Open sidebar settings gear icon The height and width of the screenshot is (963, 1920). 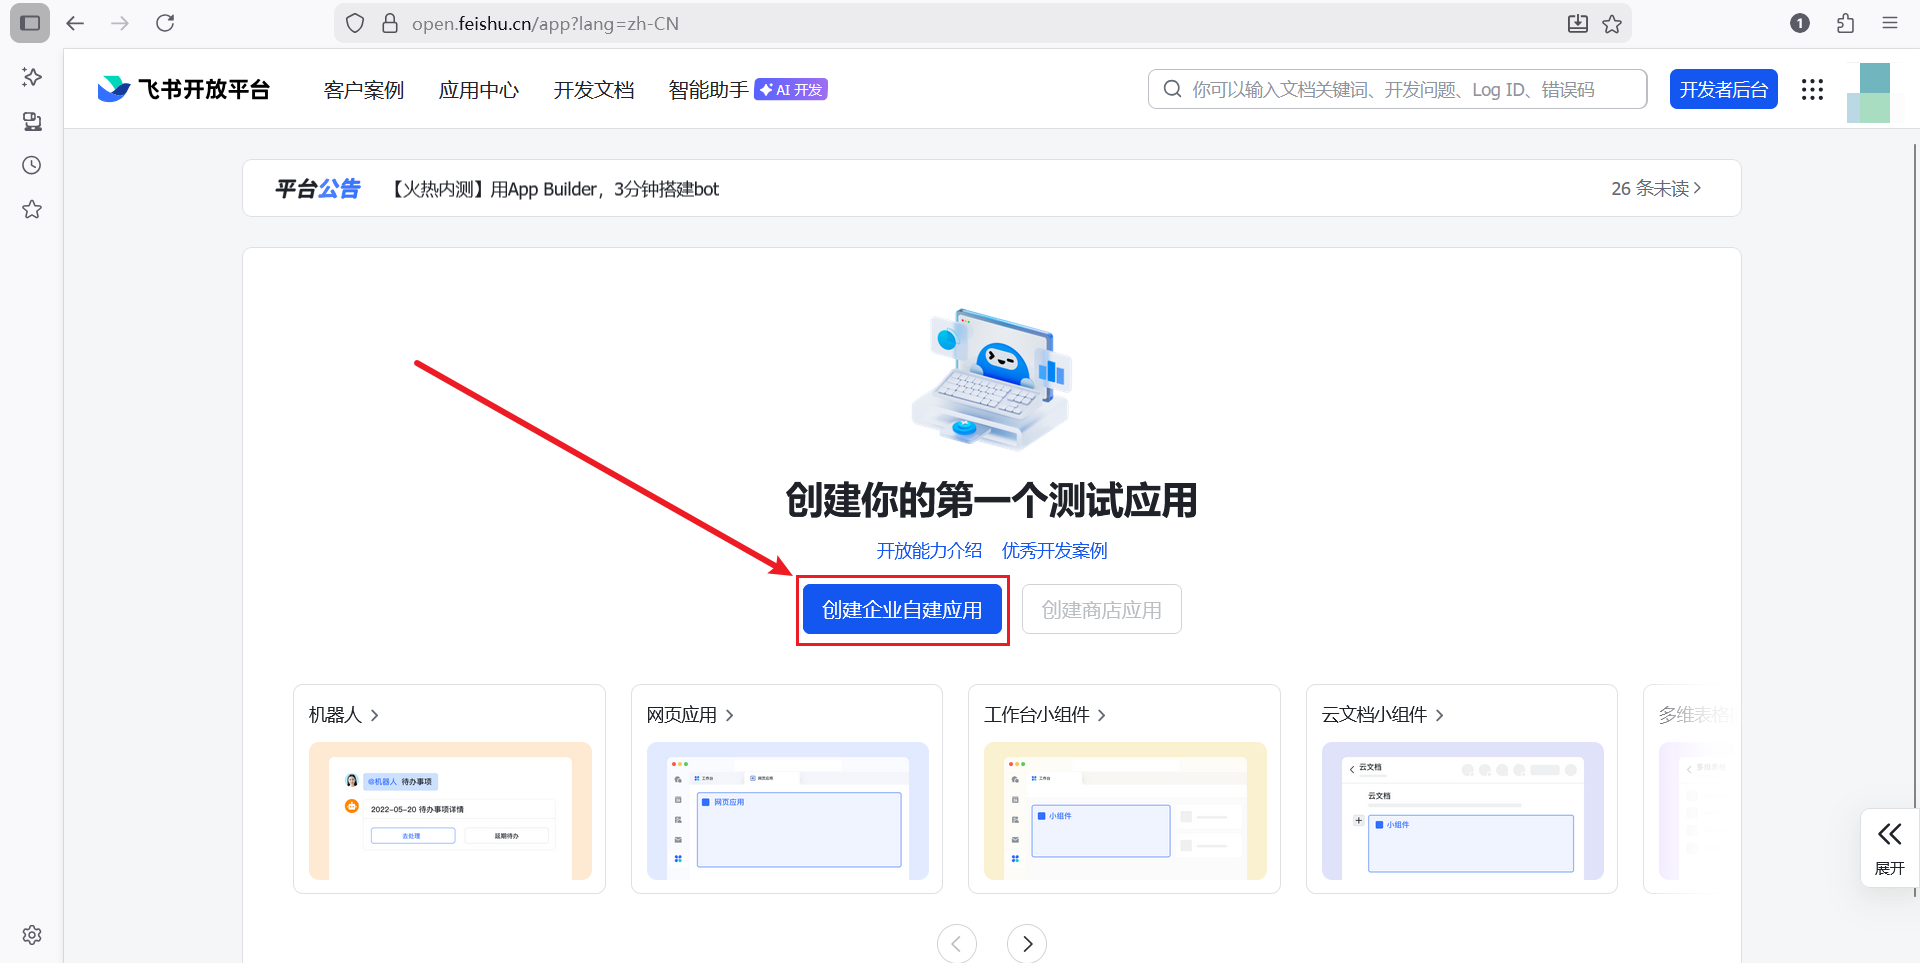click(31, 935)
